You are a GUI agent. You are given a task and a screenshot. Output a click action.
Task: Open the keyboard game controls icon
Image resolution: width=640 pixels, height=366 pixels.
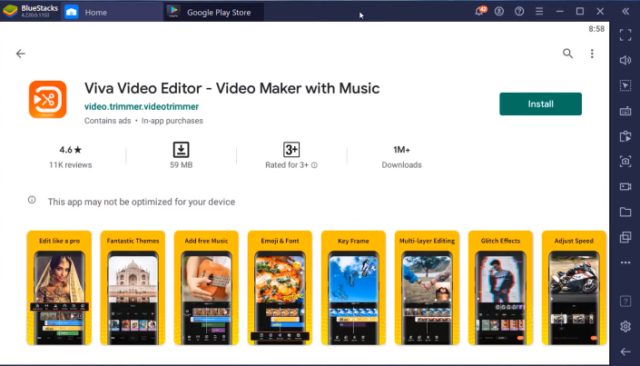(x=625, y=111)
